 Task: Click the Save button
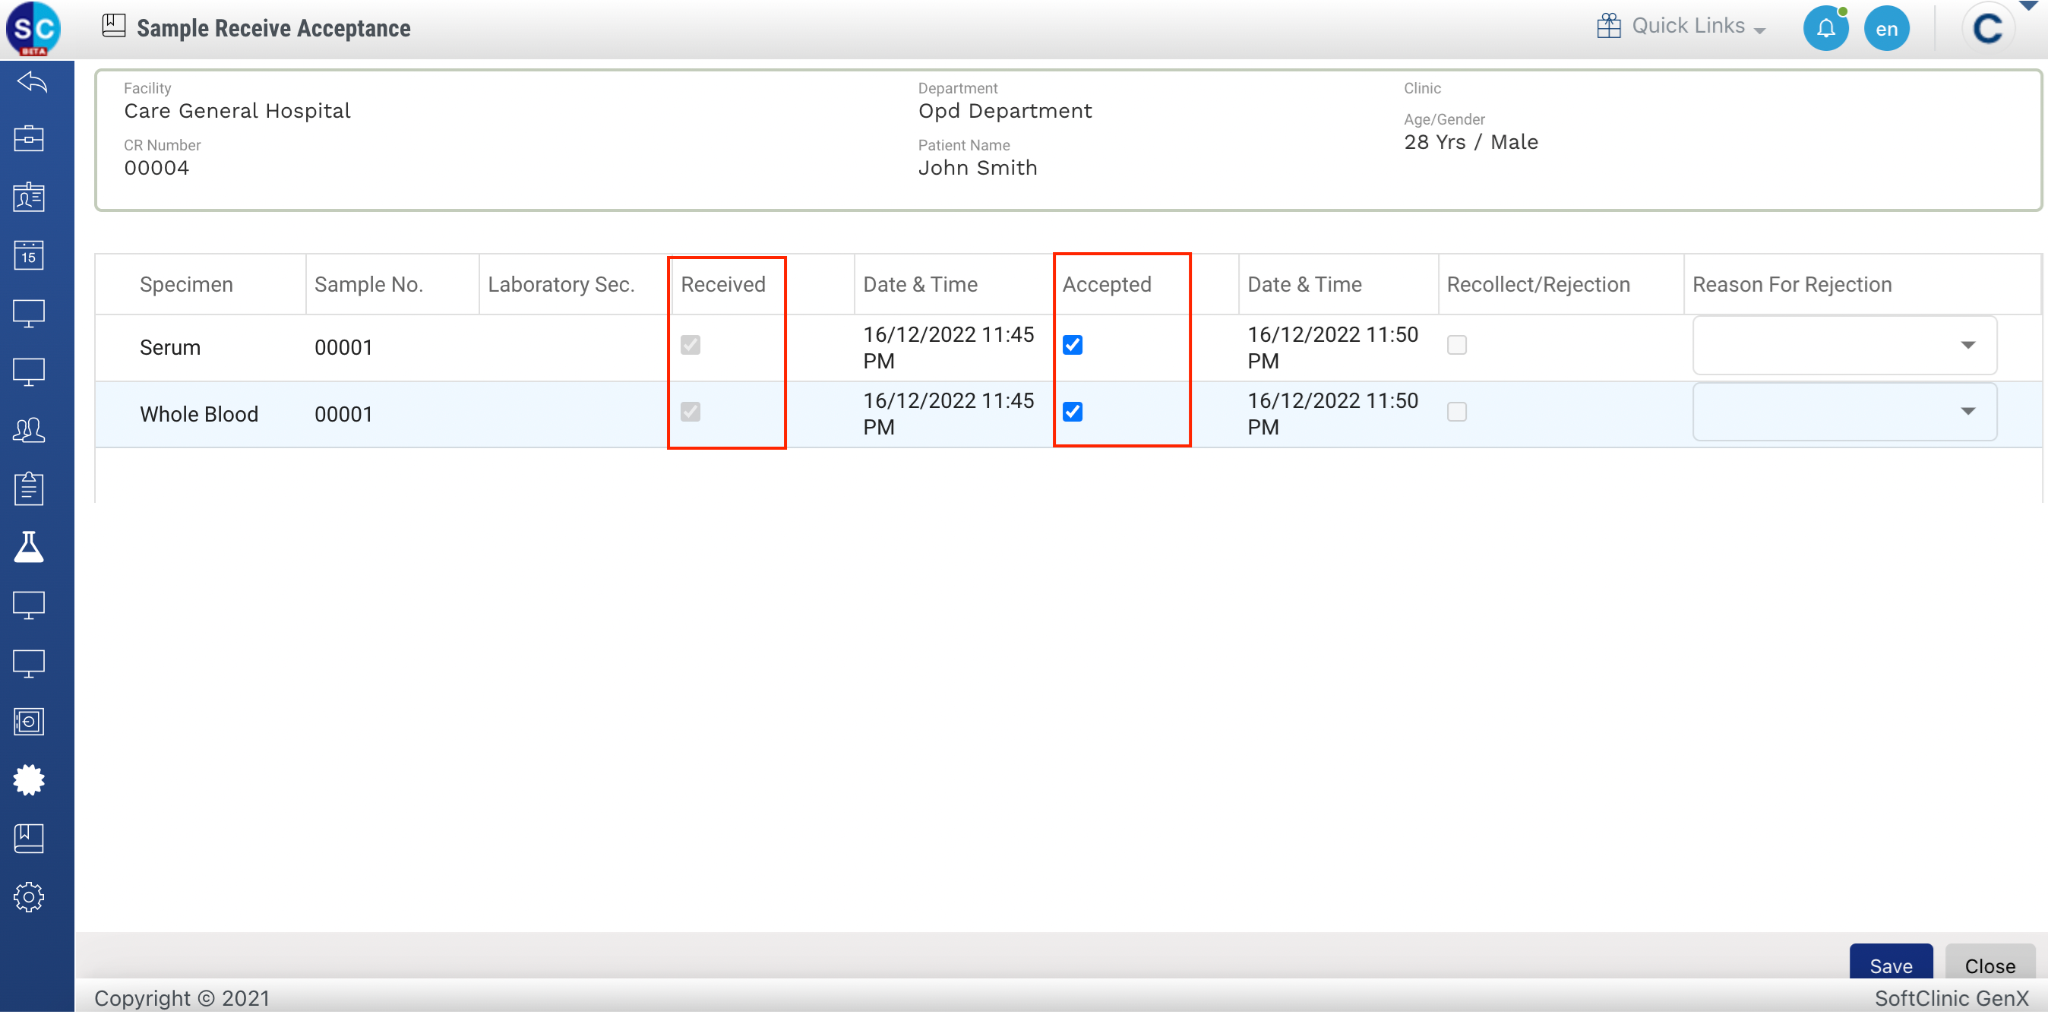point(1890,965)
